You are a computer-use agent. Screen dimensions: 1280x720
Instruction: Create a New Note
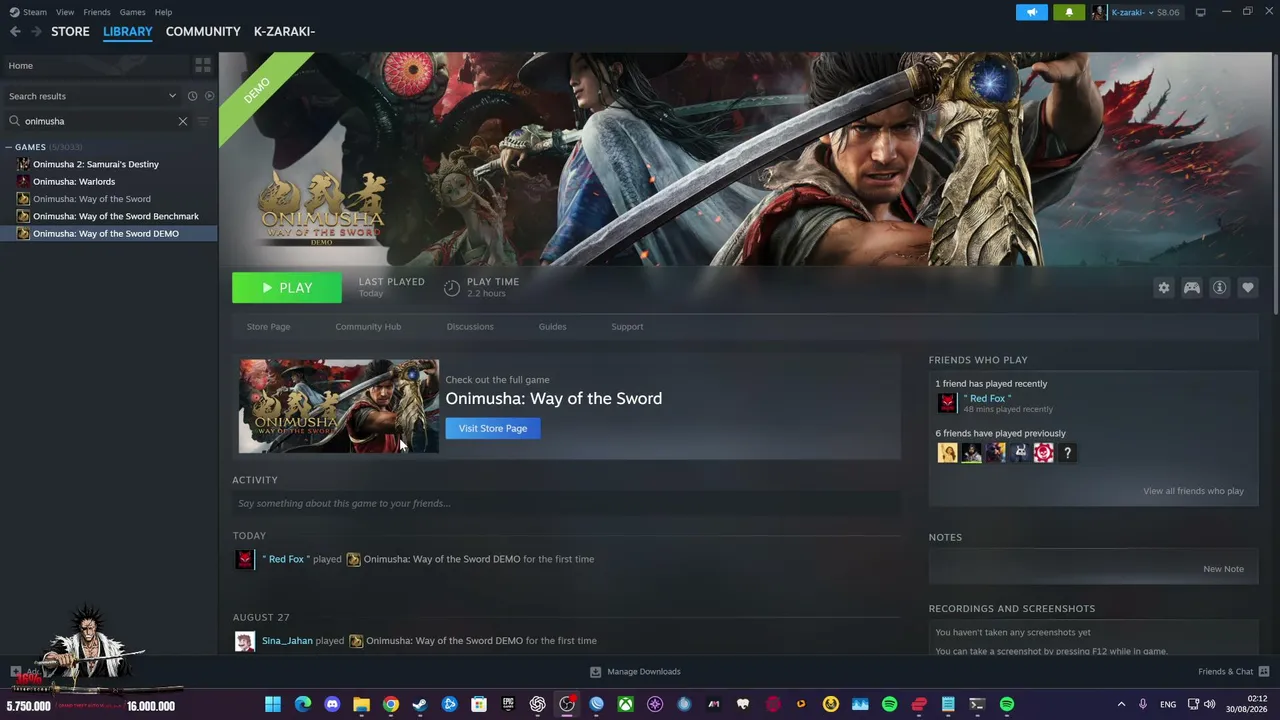click(x=1223, y=569)
